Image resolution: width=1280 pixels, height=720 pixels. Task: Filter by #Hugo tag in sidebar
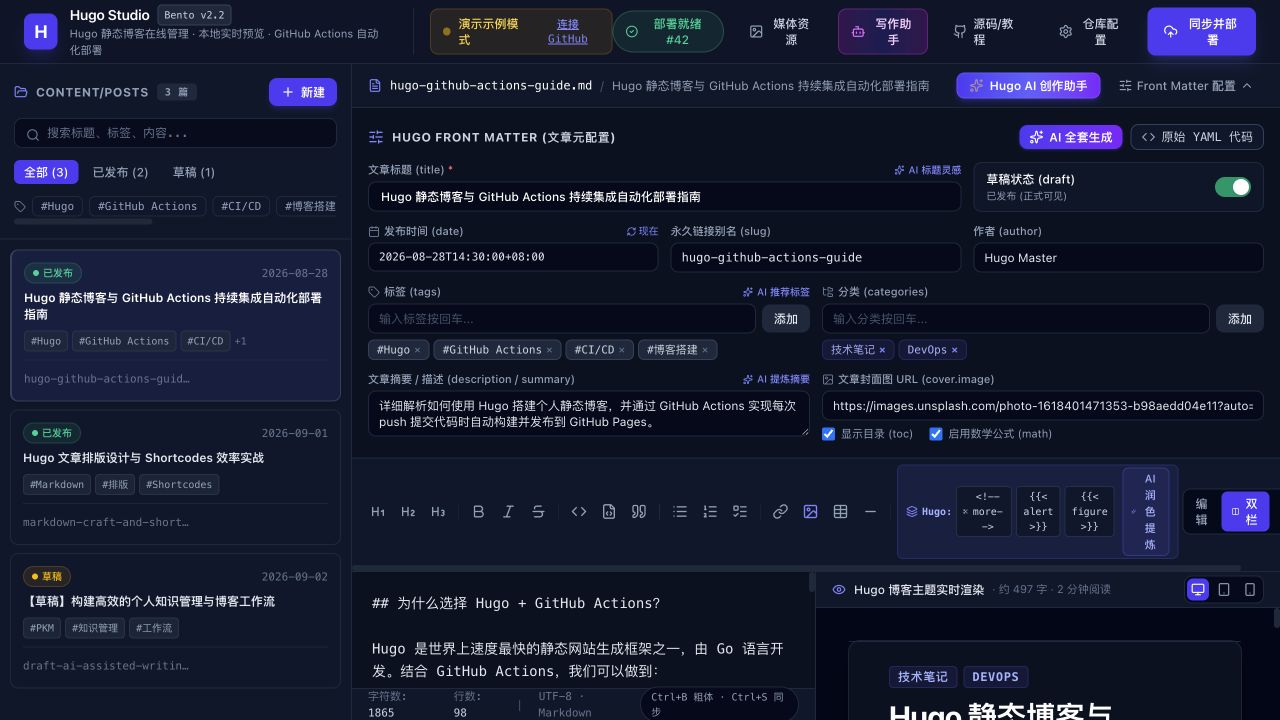click(x=57, y=206)
